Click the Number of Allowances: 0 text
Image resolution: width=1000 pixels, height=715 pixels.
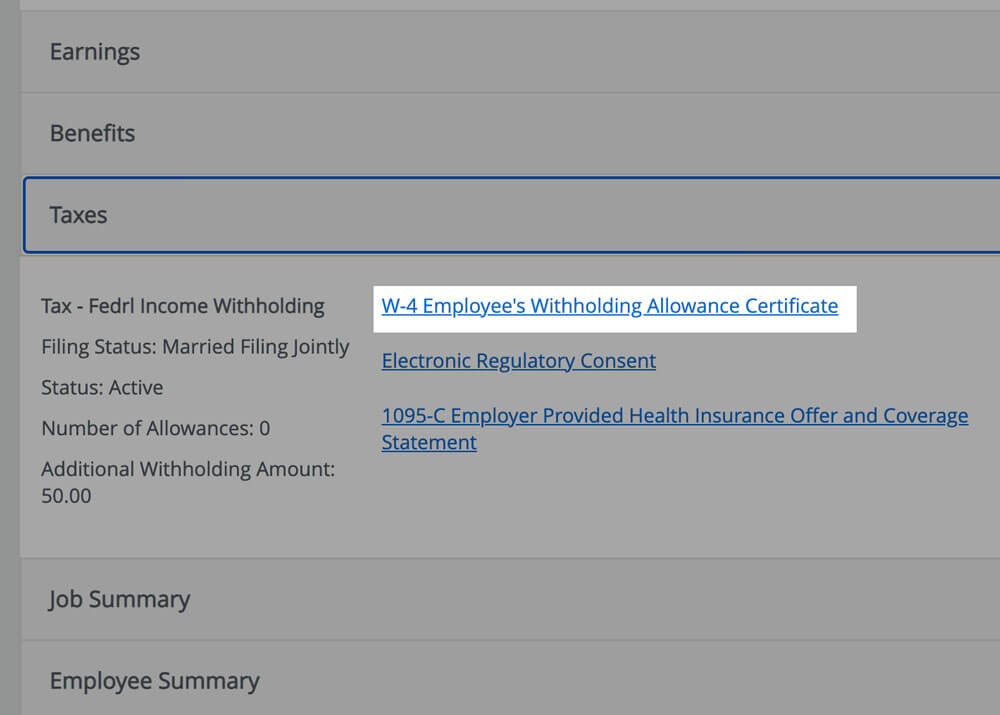(155, 429)
